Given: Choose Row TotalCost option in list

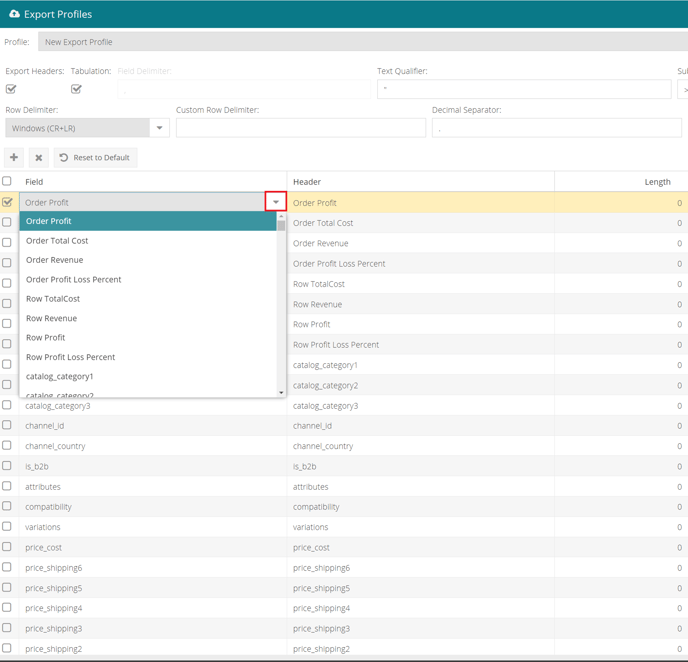Looking at the screenshot, I should pos(148,299).
